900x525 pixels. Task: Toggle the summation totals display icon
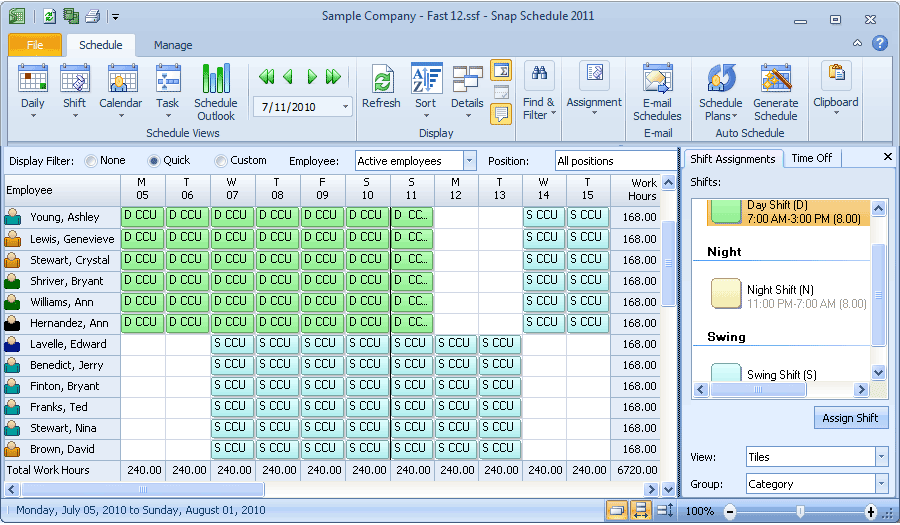click(501, 71)
